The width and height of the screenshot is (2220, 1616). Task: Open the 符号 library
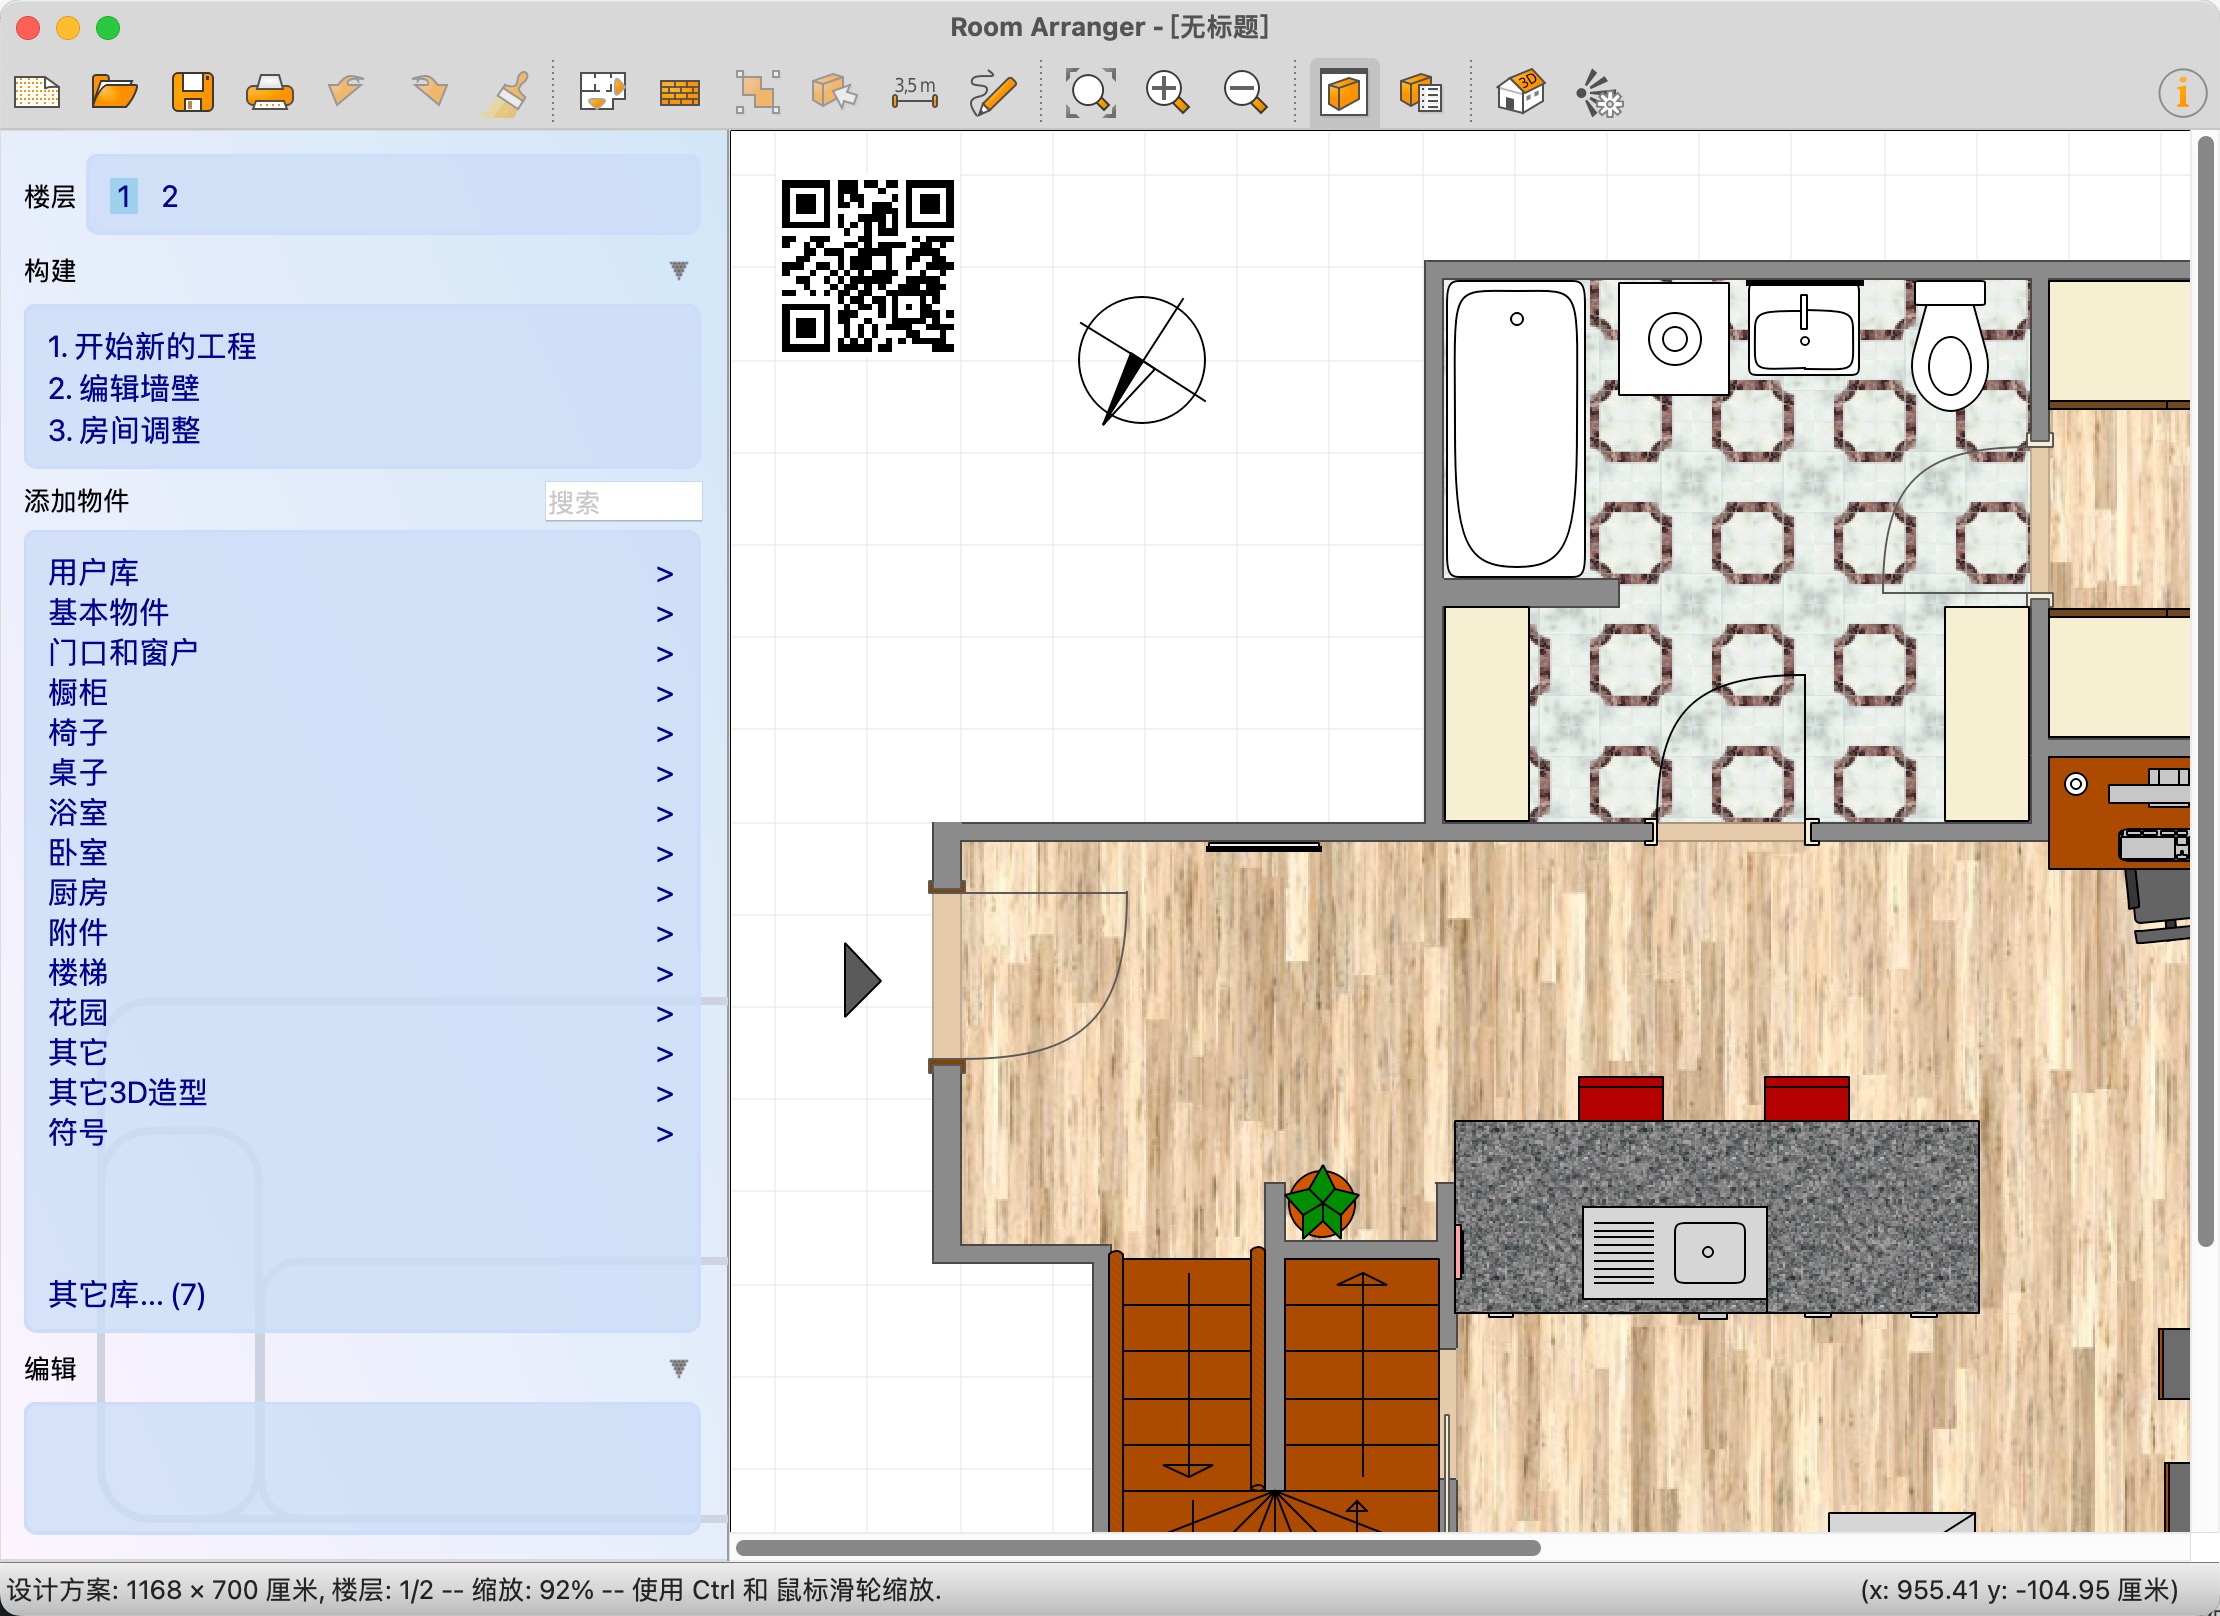pos(361,1133)
